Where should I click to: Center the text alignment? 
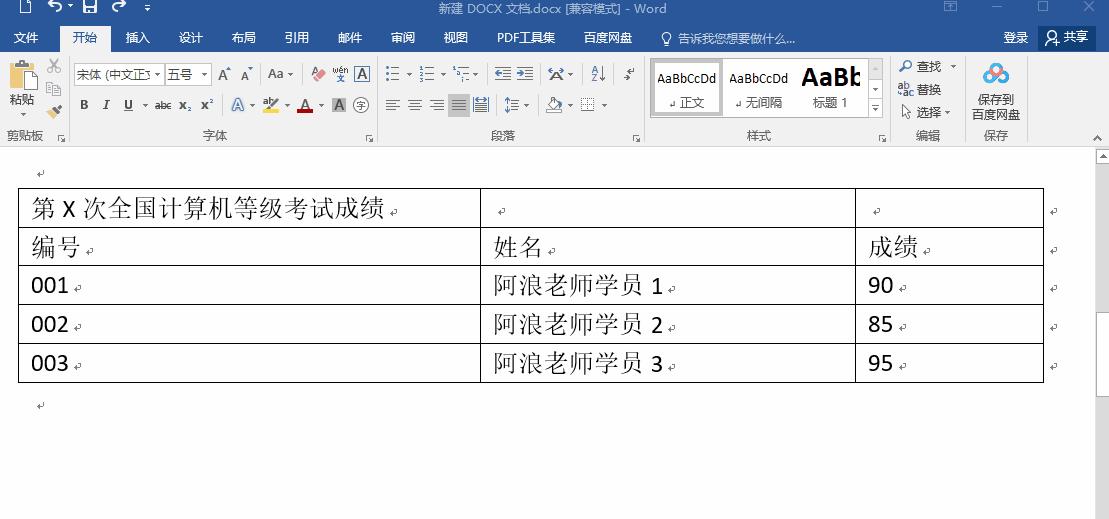(415, 105)
